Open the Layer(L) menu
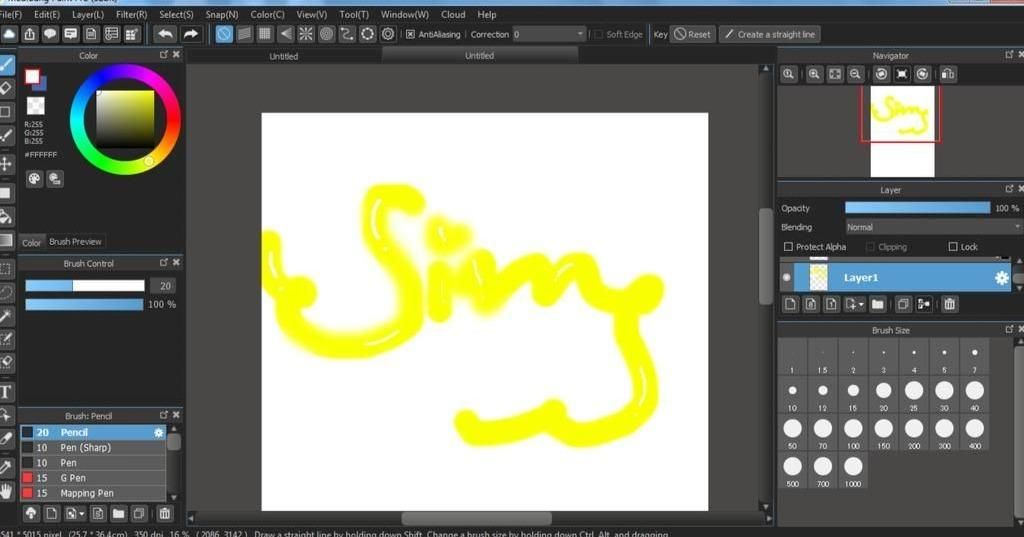 (x=88, y=14)
